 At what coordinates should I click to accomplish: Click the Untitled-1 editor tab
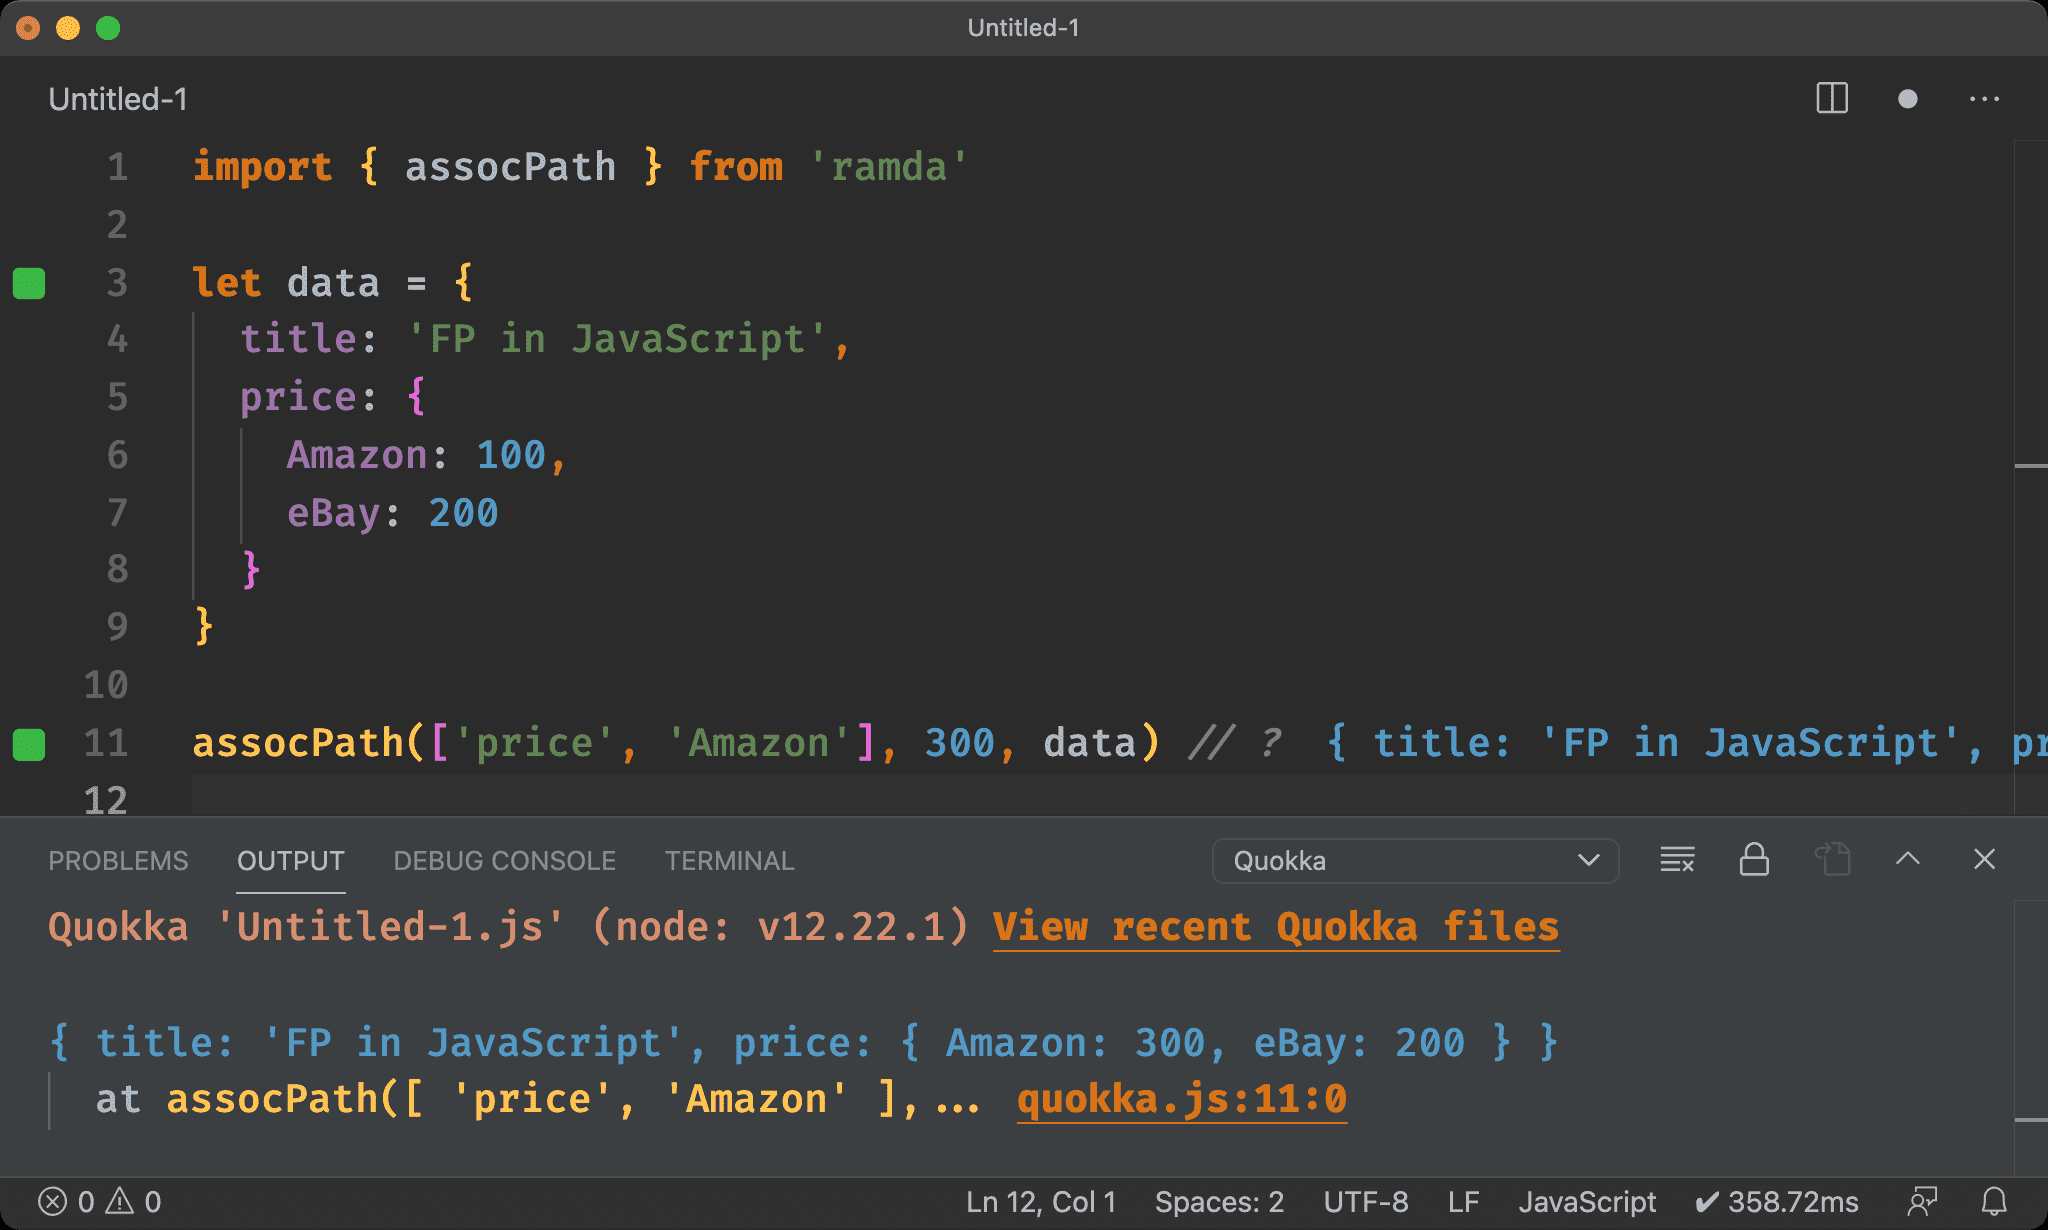(x=118, y=99)
